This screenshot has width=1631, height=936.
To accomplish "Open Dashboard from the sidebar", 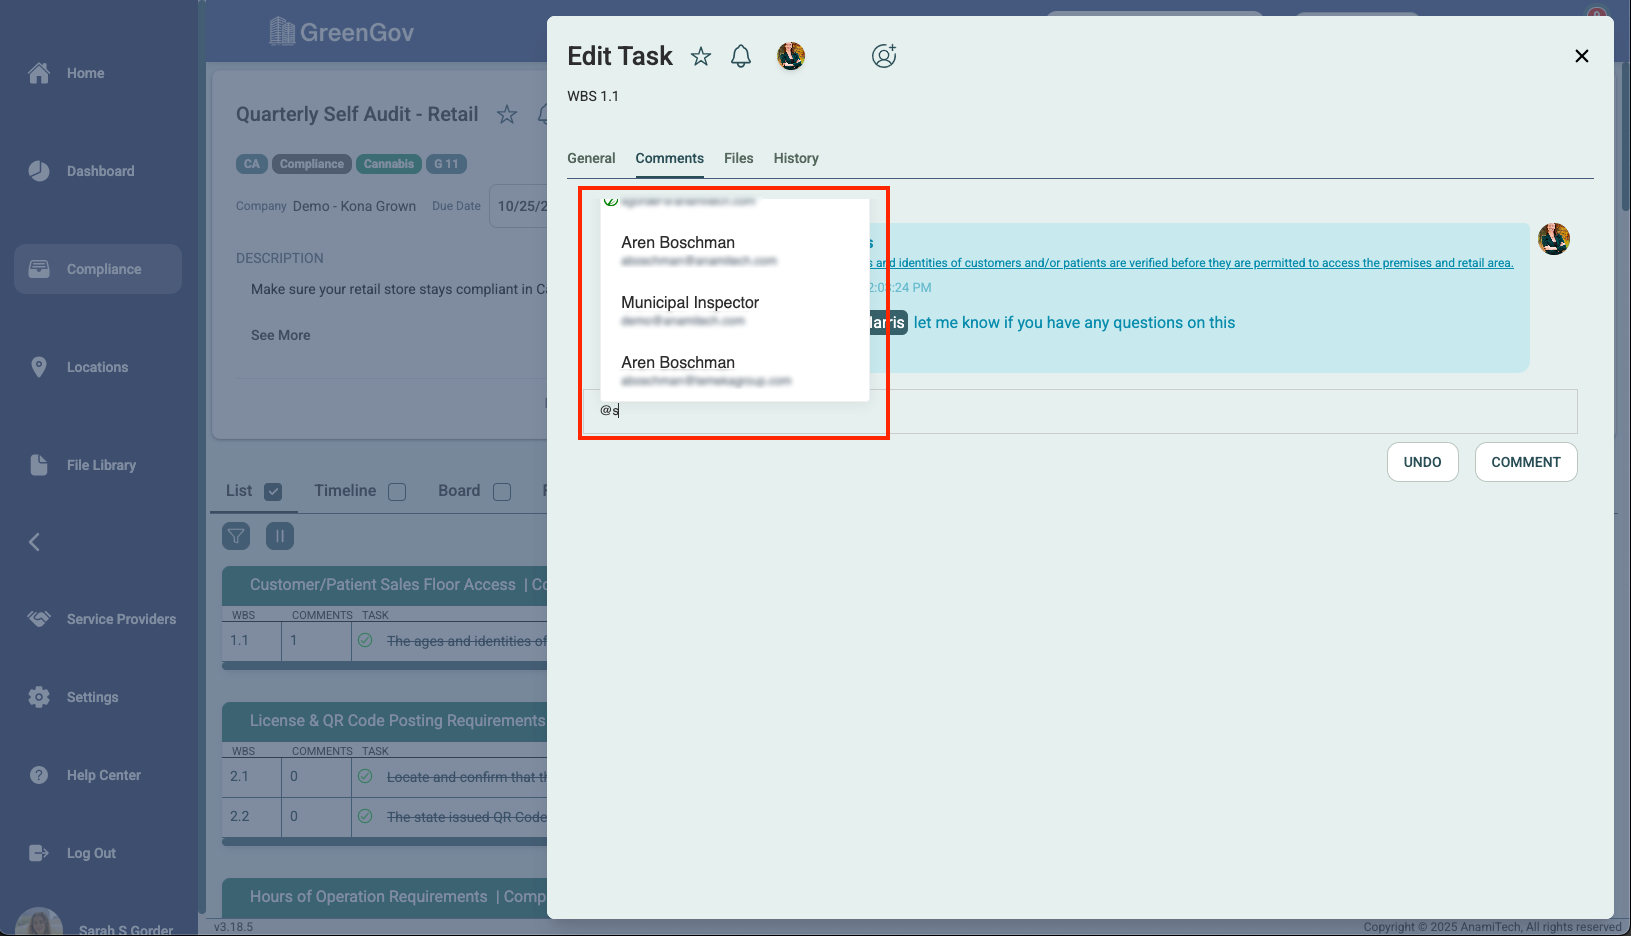I will (100, 171).
